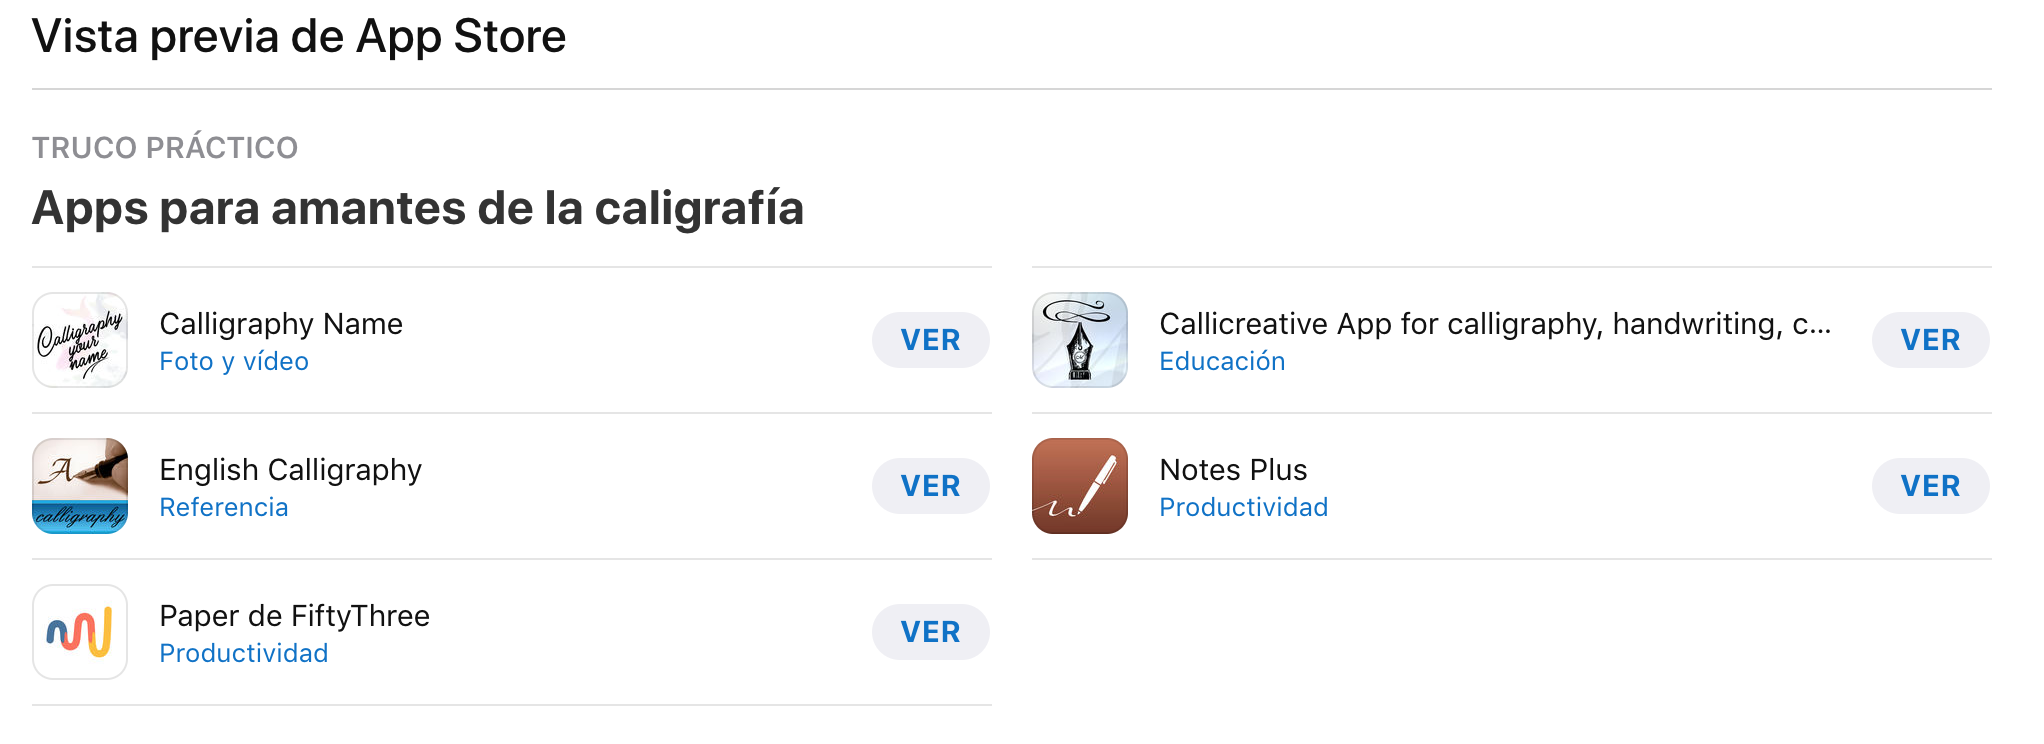The image size is (2044, 744).
Task: Open the Notes Plus app icon
Action: tap(1080, 486)
